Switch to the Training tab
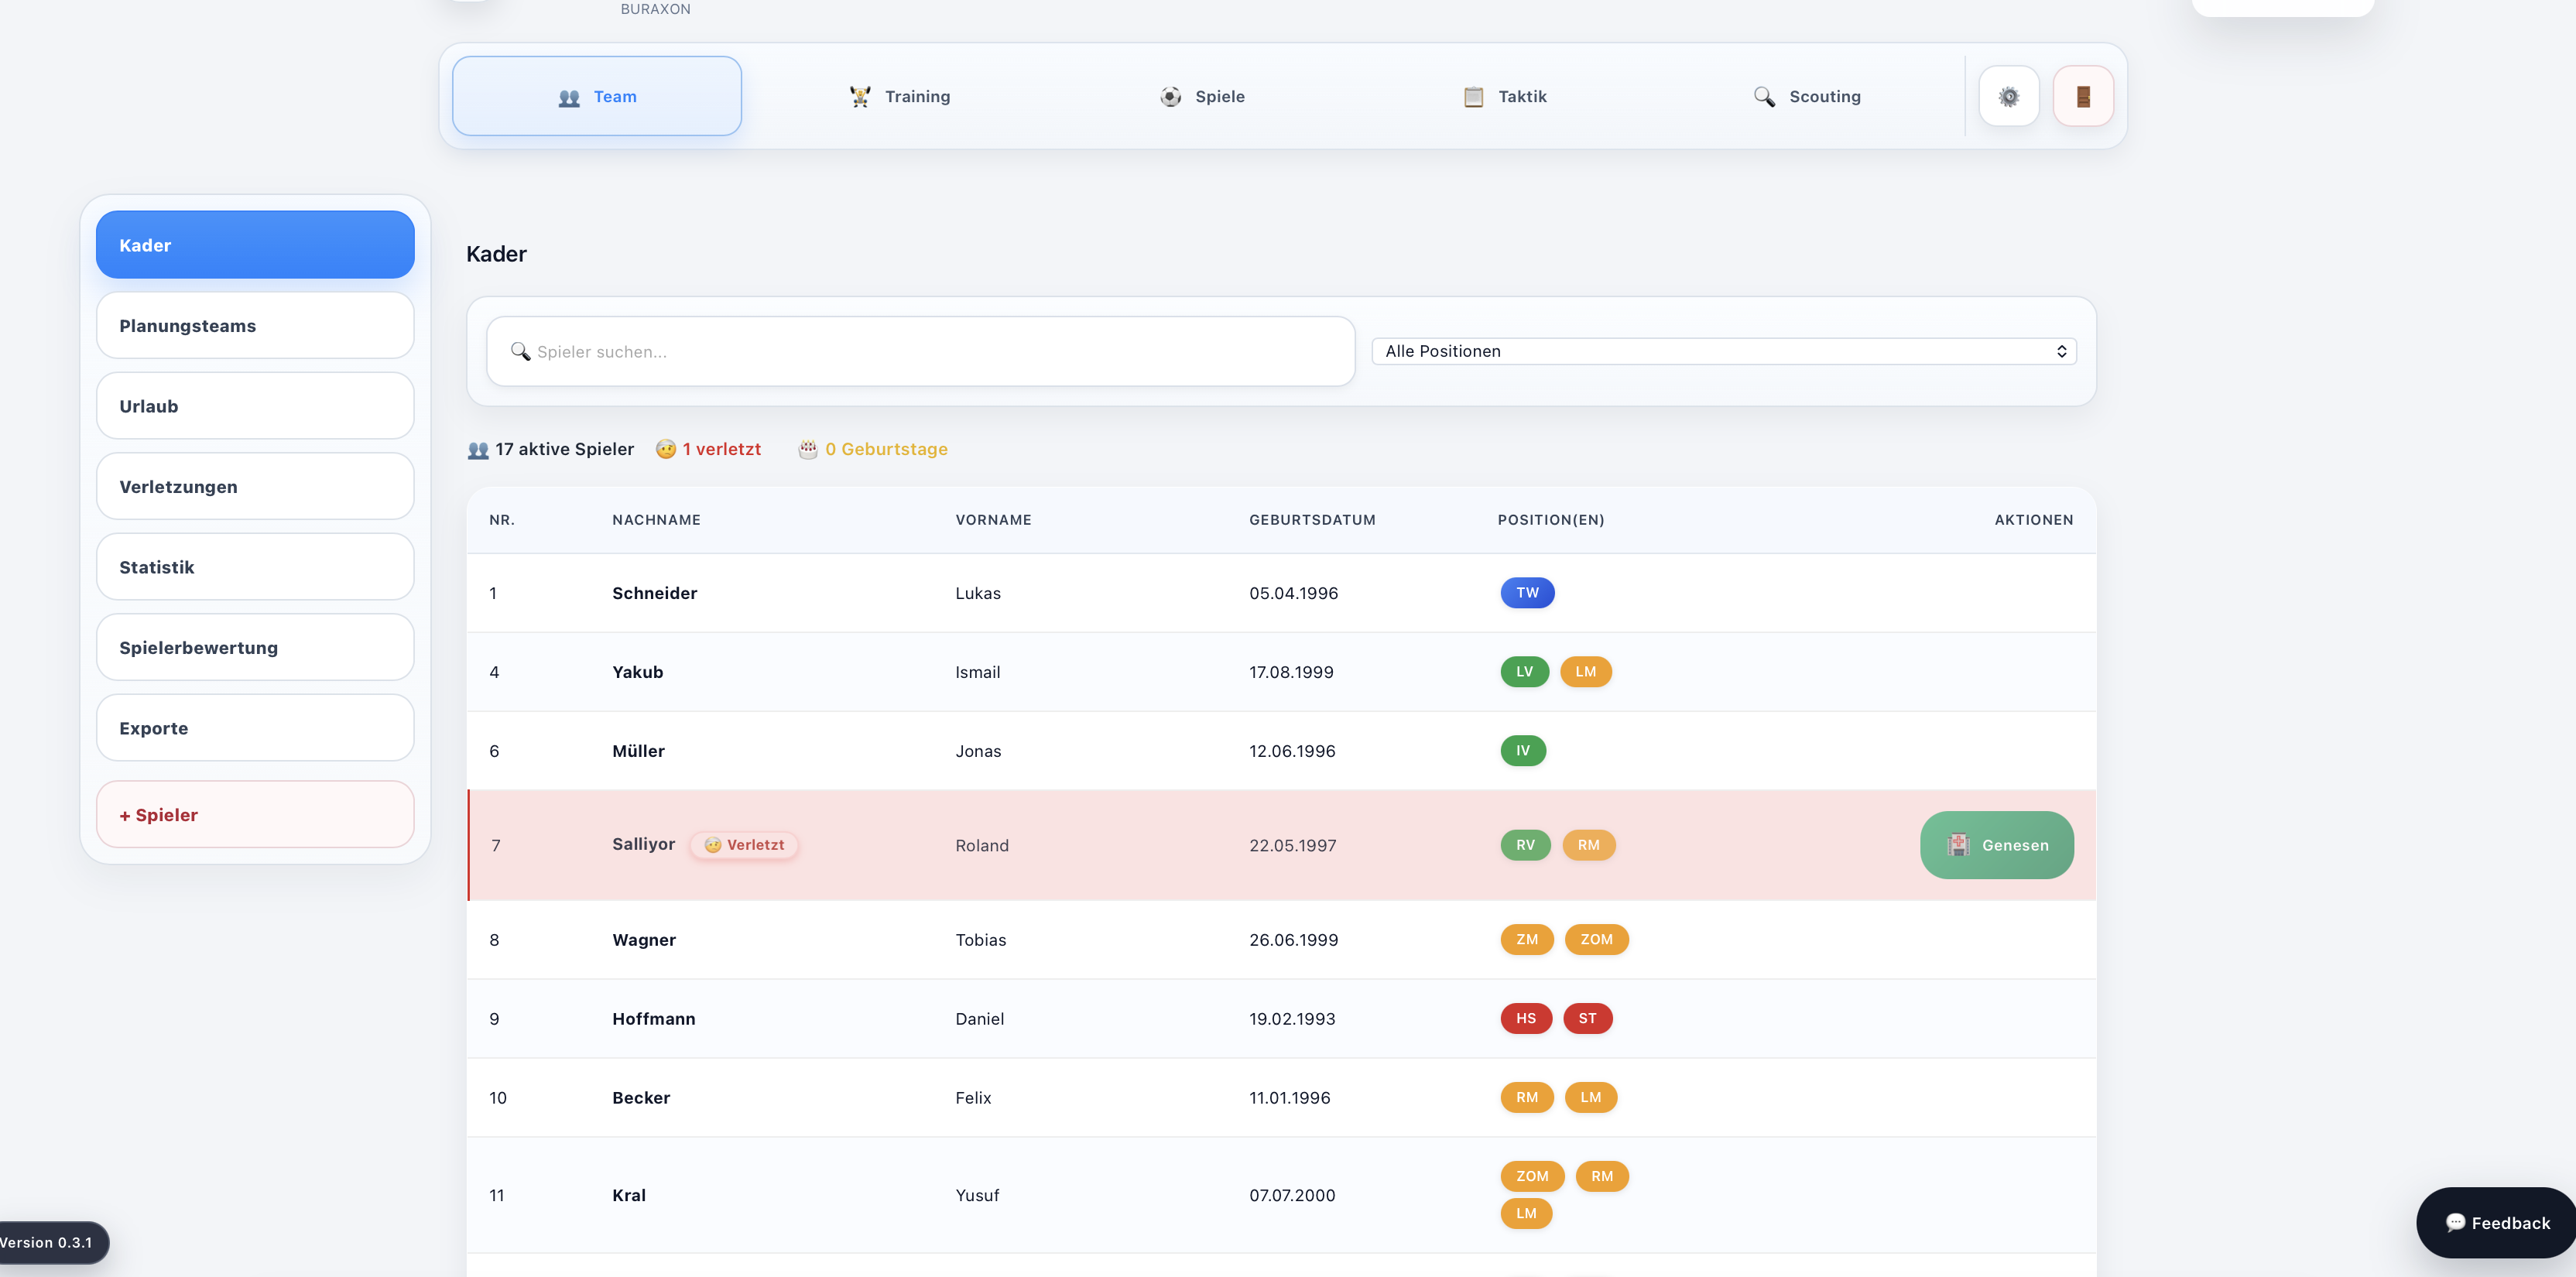Viewport: 2576px width, 1277px height. click(x=899, y=96)
